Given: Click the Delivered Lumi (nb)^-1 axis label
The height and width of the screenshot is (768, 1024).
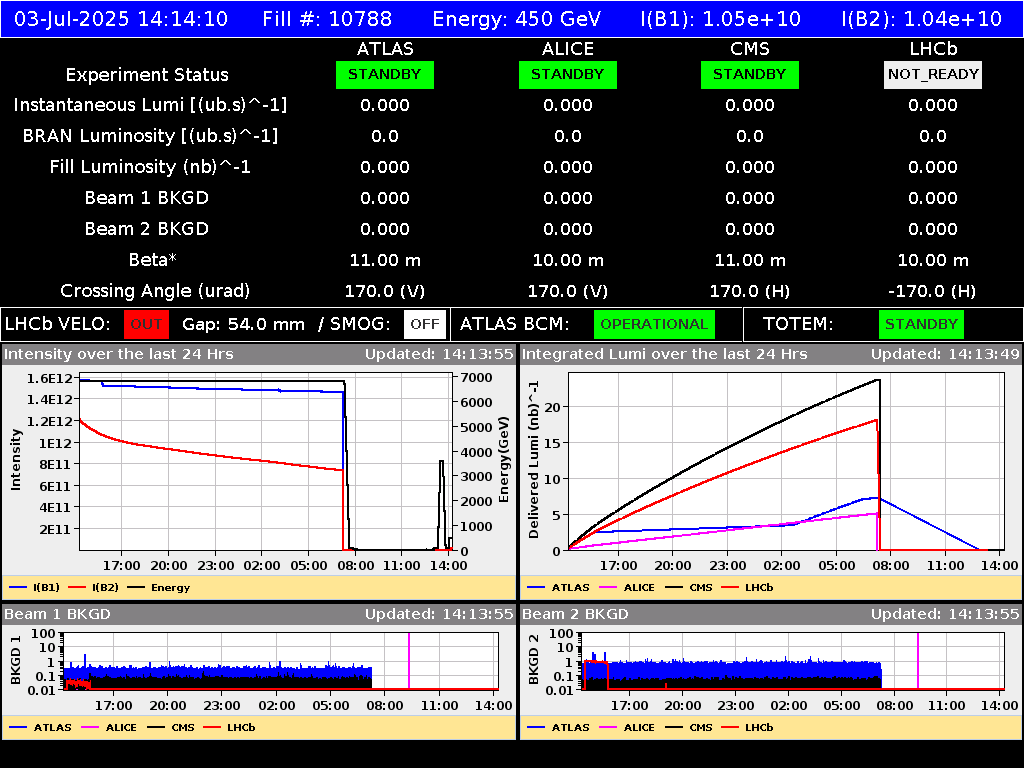Looking at the screenshot, I should 534,459.
